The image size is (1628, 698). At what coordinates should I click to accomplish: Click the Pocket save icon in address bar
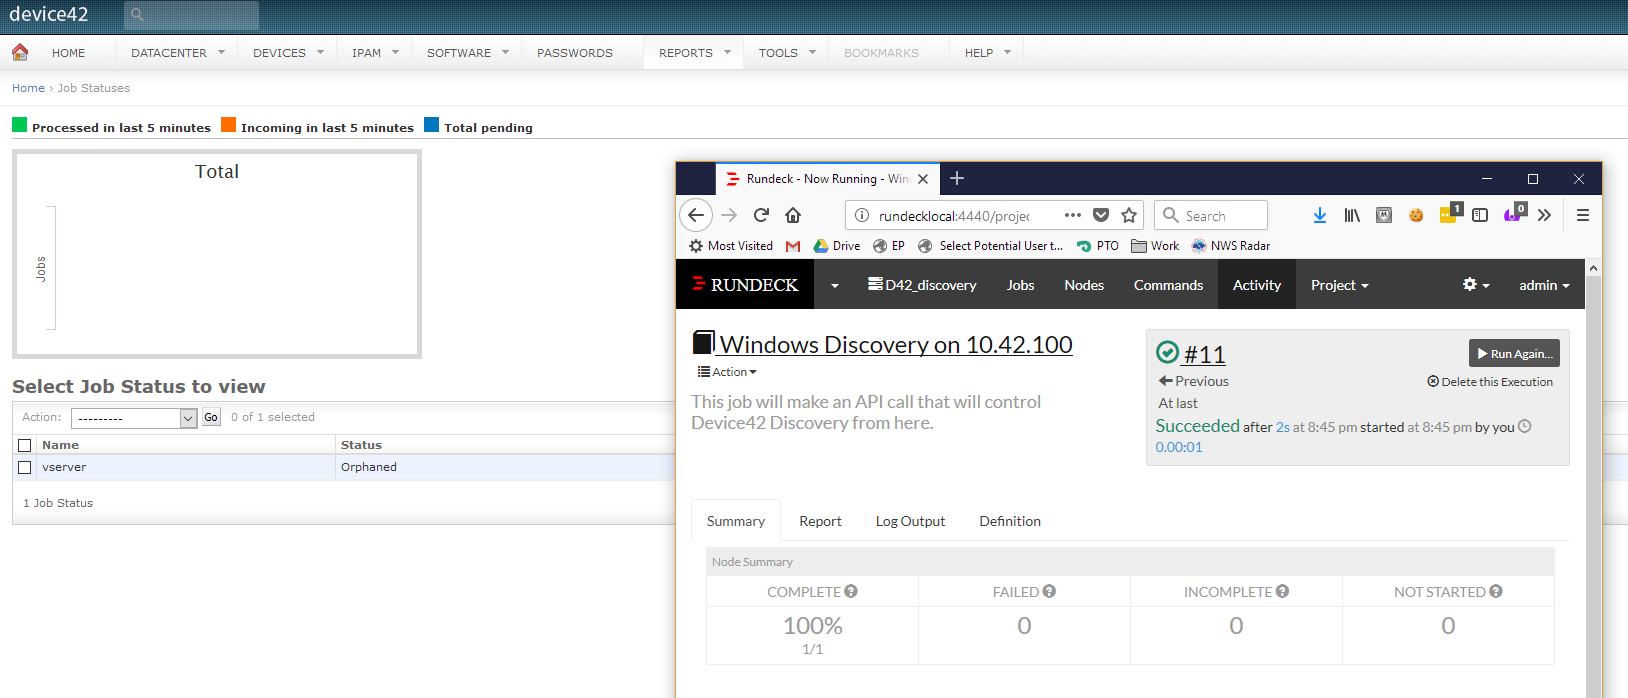tap(1101, 215)
